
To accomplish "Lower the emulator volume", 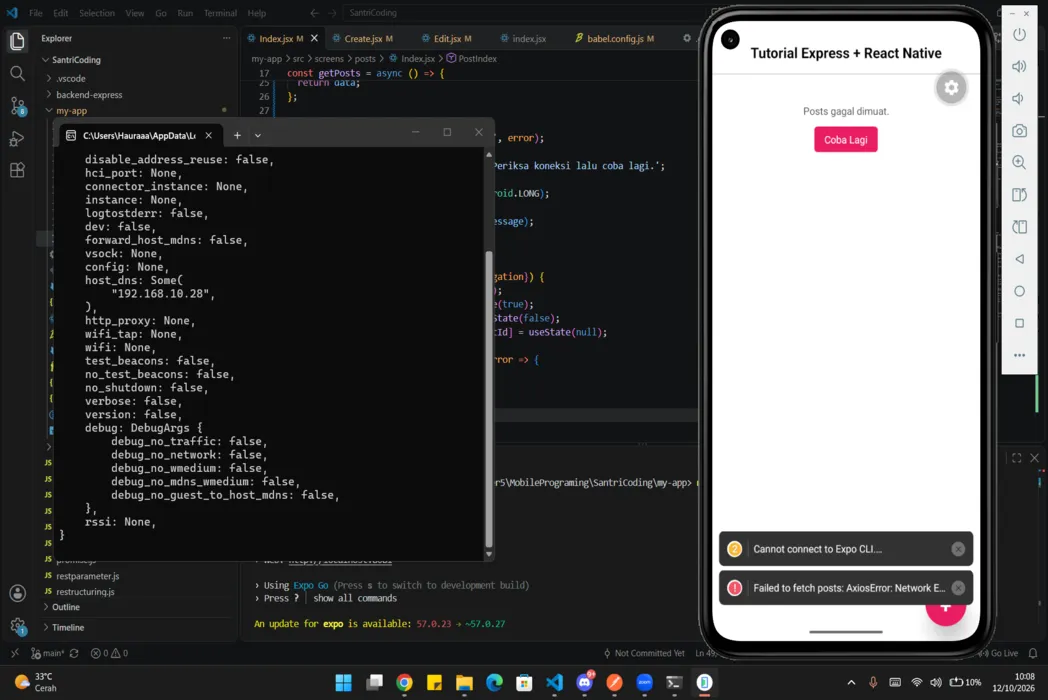I will click(1019, 98).
